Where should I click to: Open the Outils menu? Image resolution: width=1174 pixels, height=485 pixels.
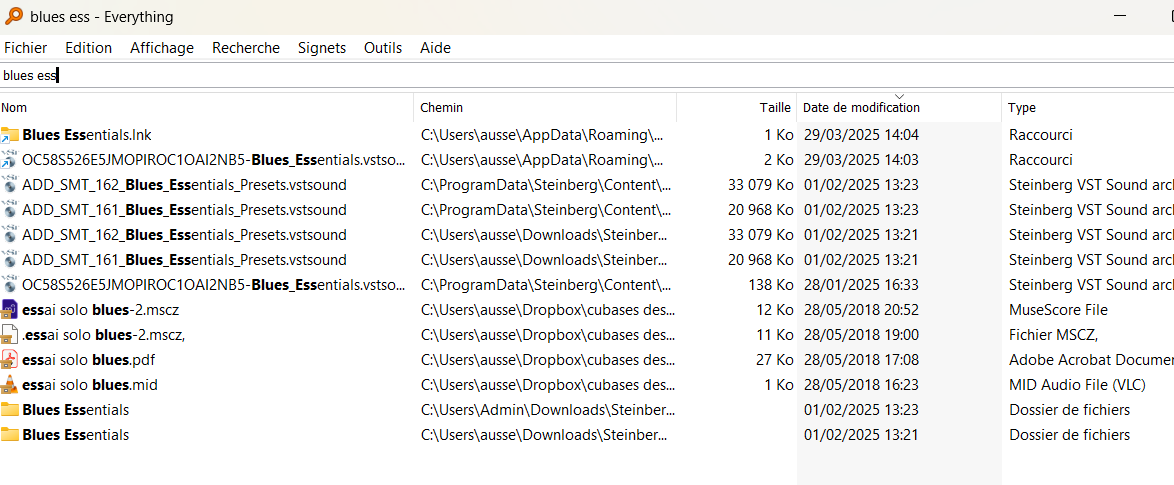pos(383,48)
